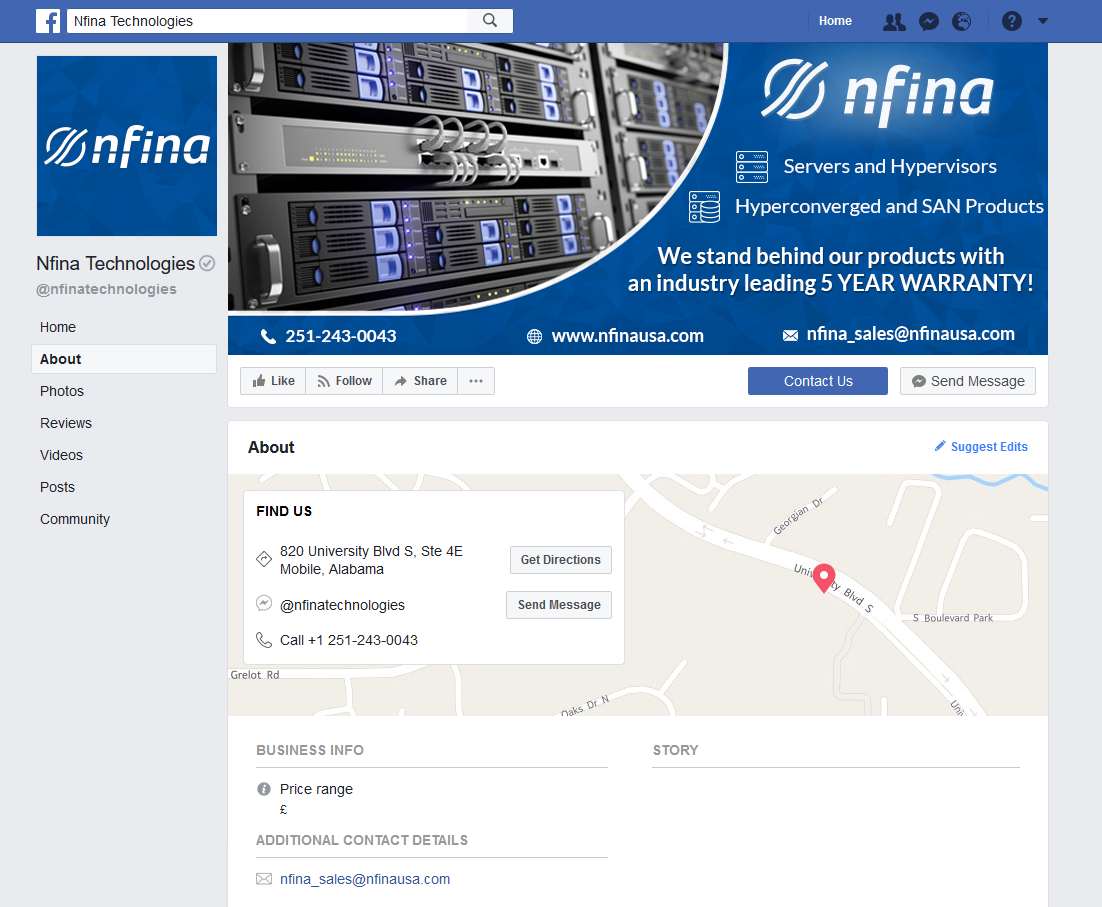This screenshot has width=1102, height=907.
Task: Click the Call +1 251-243-0043 text
Action: (x=349, y=640)
